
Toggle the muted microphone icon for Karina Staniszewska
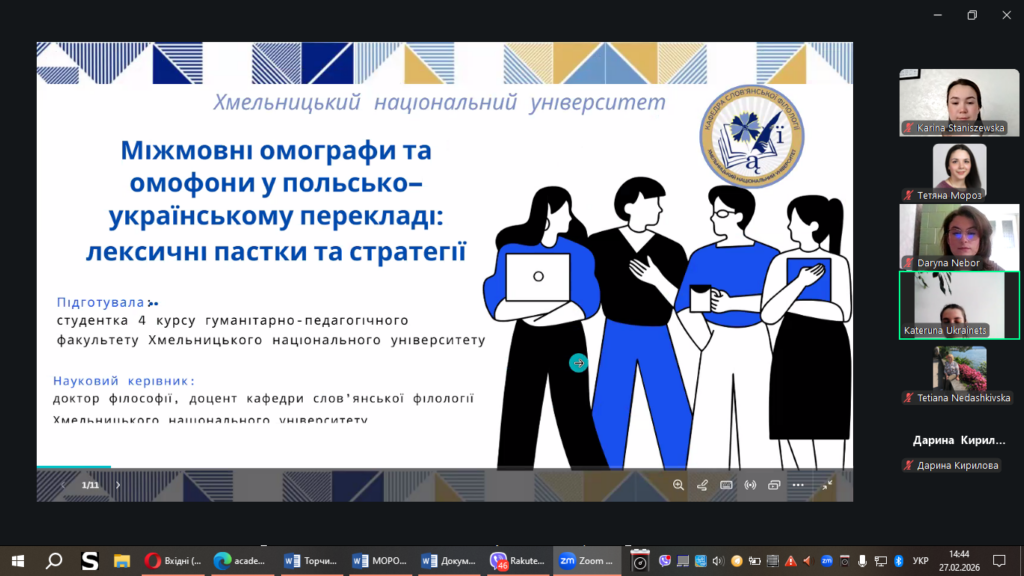pos(909,128)
